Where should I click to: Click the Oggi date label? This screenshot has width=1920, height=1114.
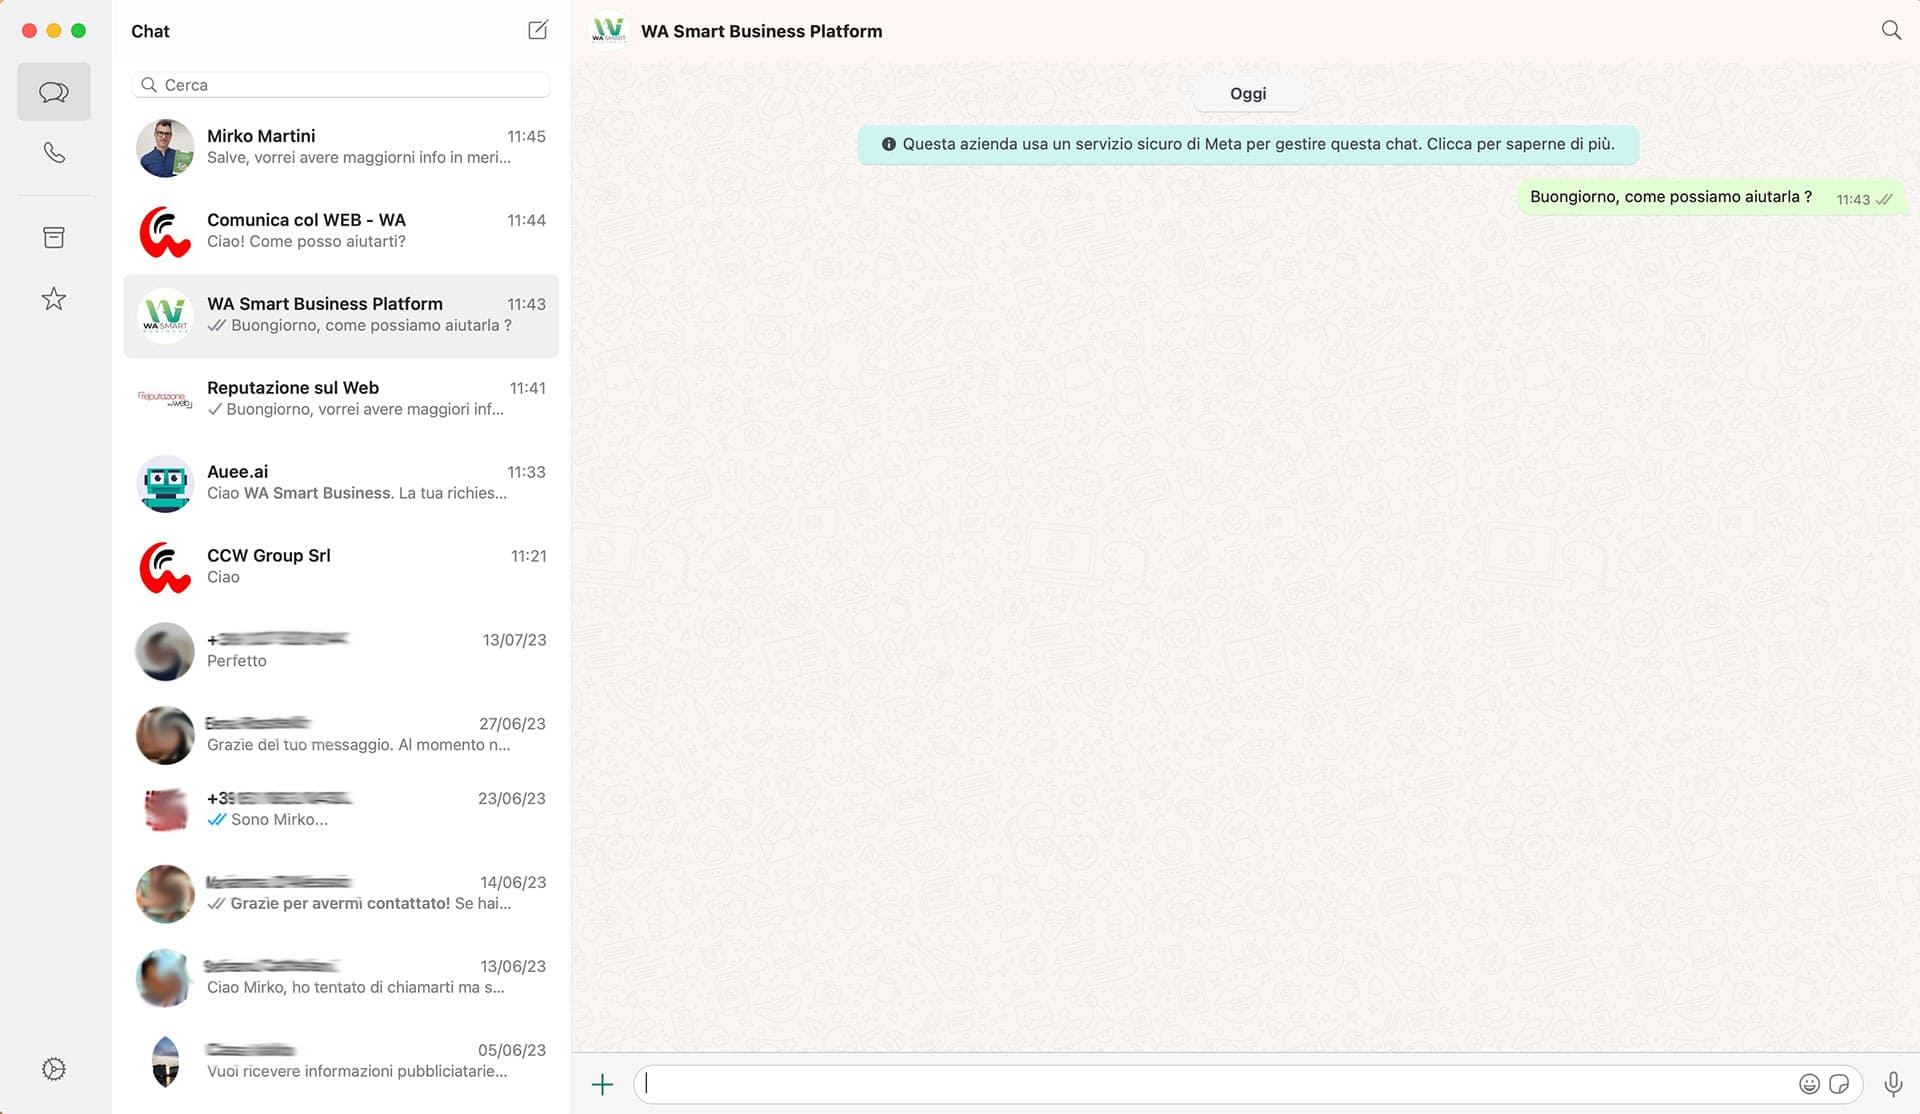tap(1248, 93)
